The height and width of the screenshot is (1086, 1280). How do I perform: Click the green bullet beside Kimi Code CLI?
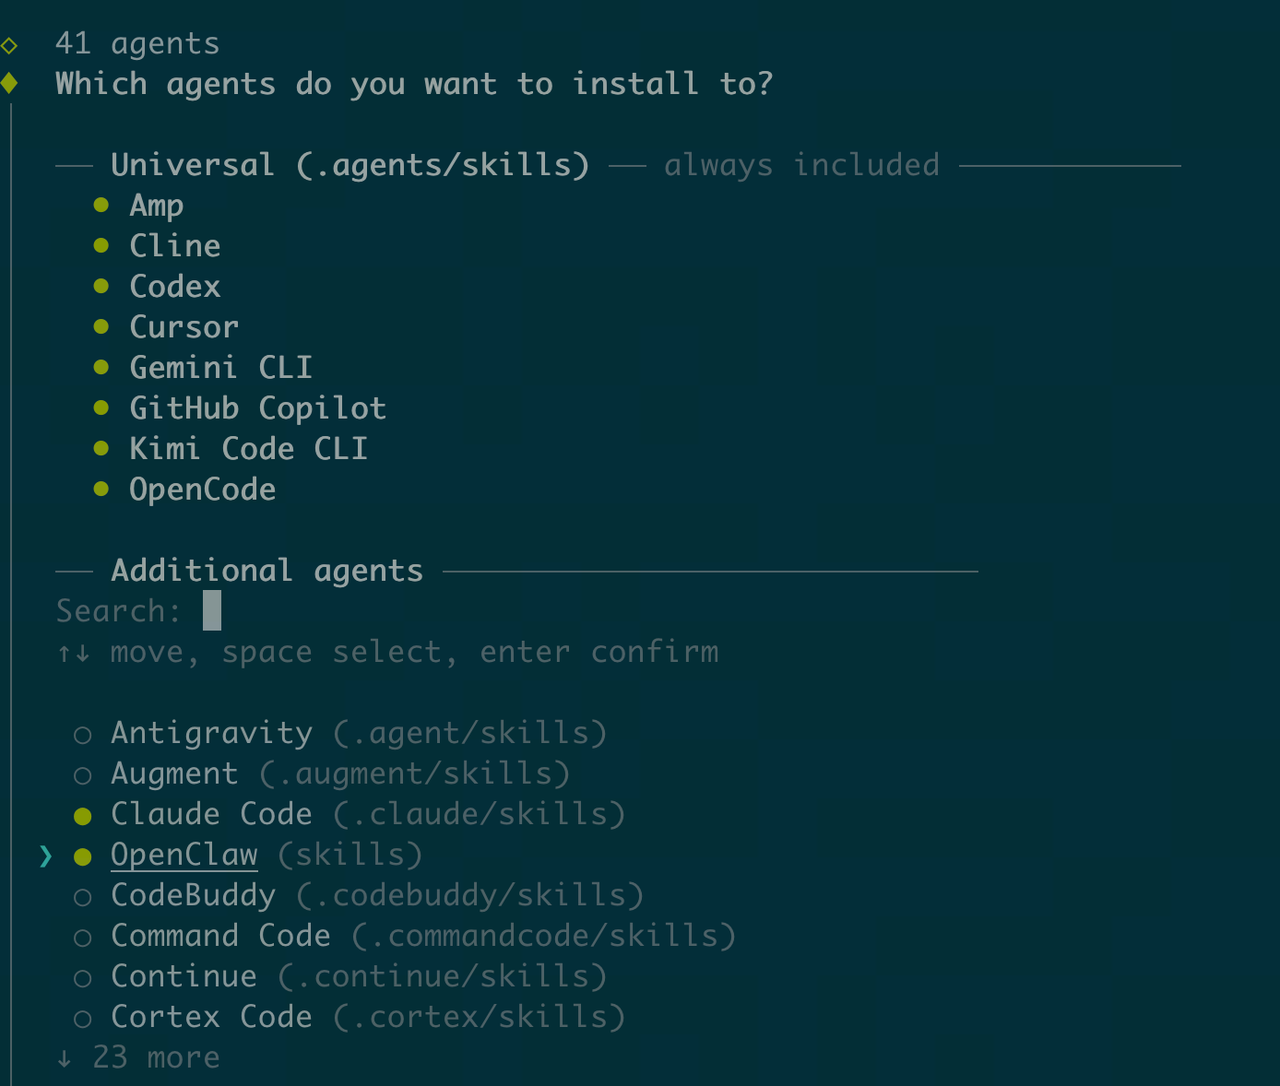(101, 448)
